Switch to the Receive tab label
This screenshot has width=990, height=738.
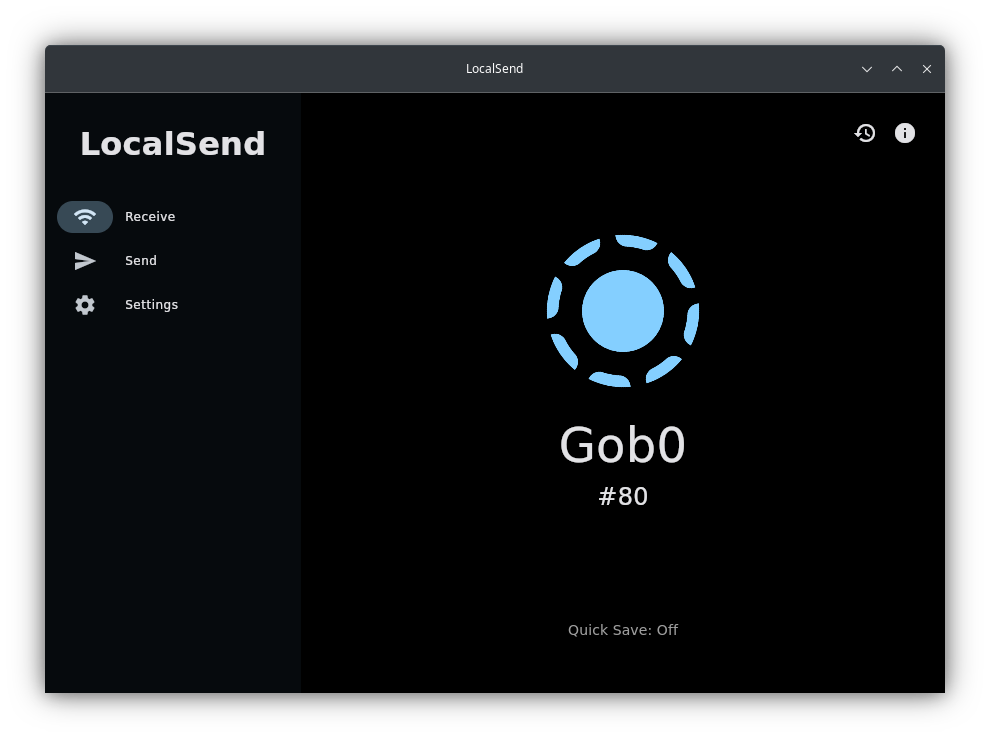(150, 217)
